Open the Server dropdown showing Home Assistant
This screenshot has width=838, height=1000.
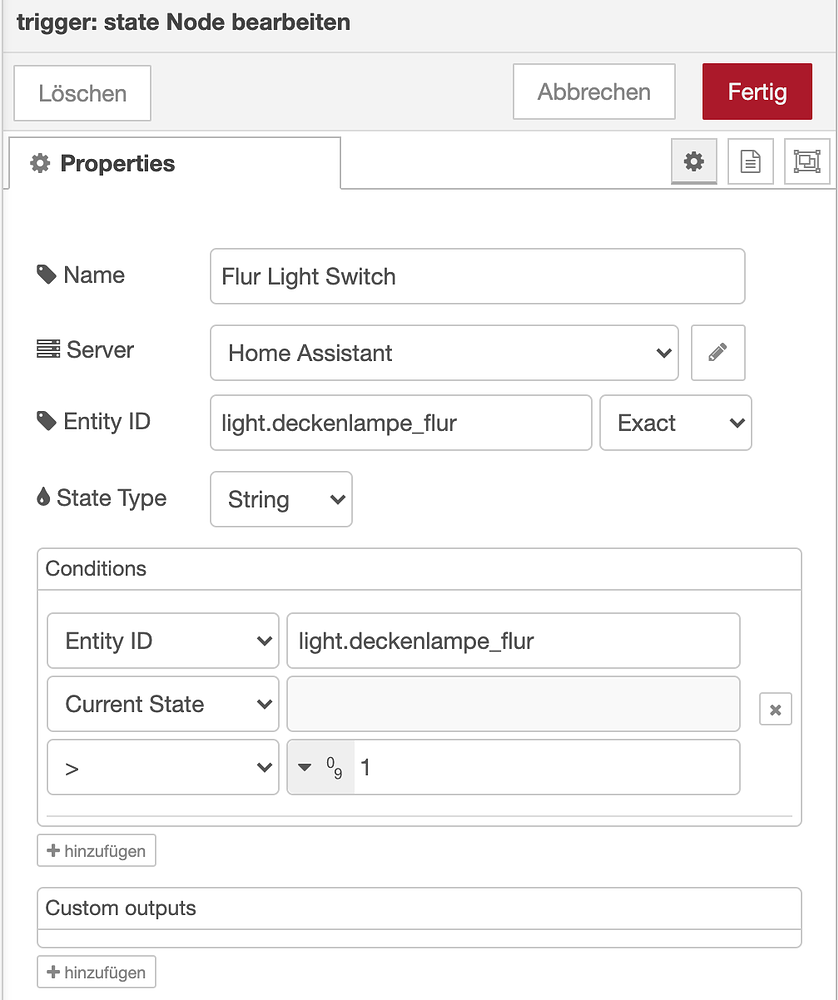pyautogui.click(x=444, y=352)
